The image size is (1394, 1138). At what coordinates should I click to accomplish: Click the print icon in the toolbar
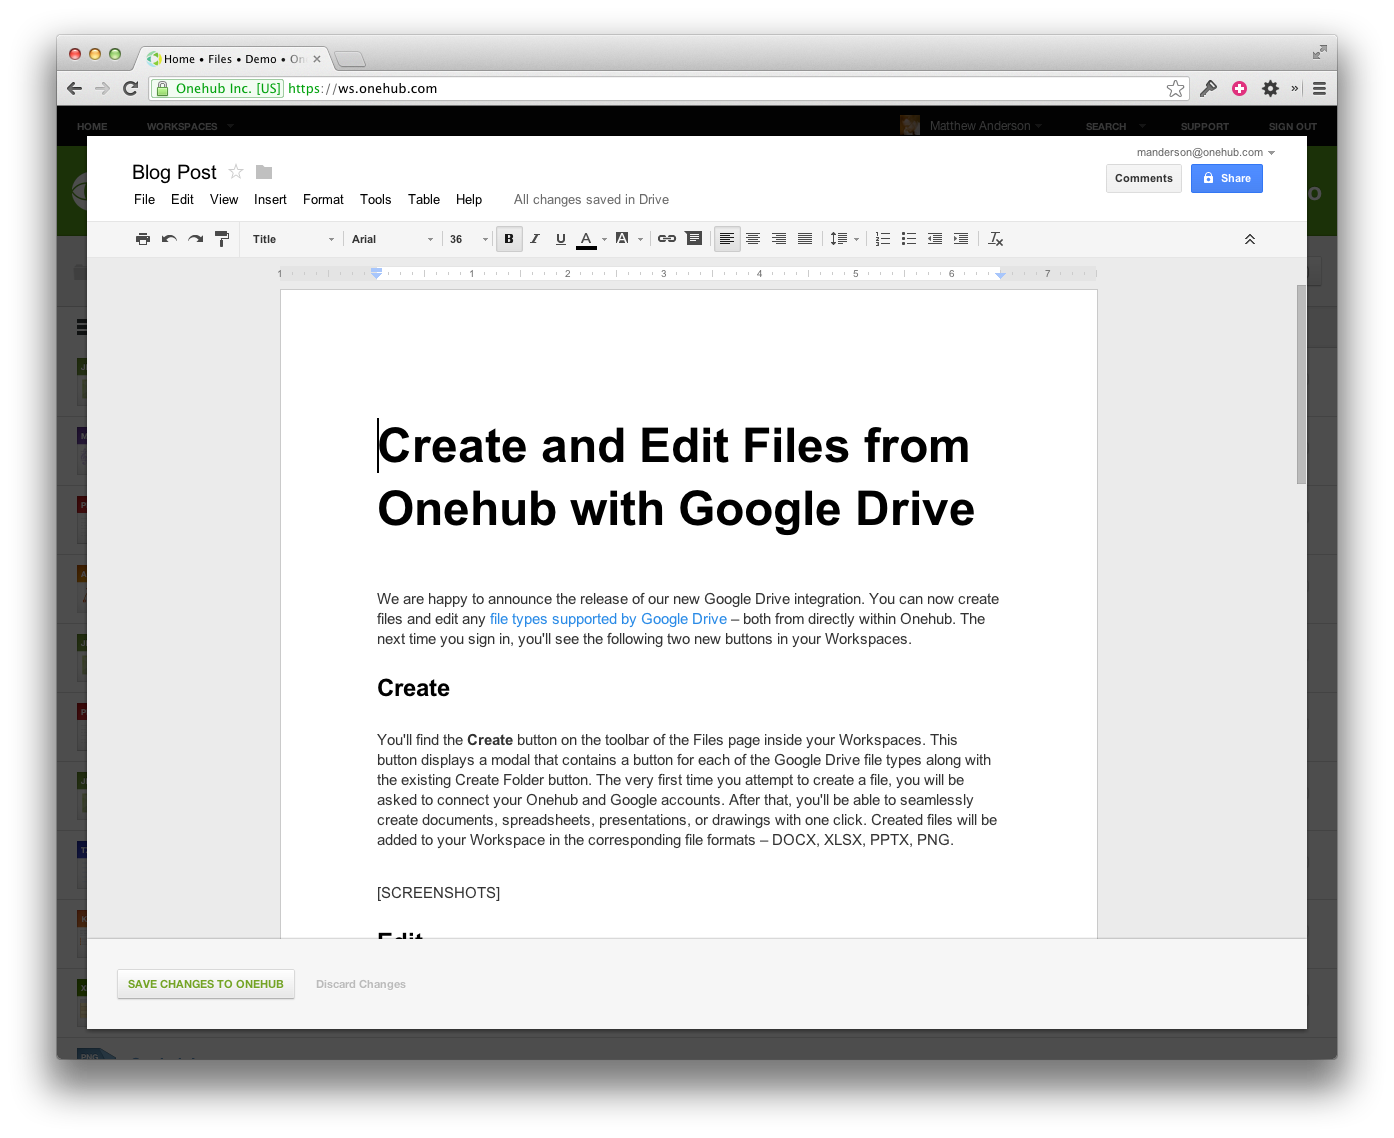tap(143, 239)
